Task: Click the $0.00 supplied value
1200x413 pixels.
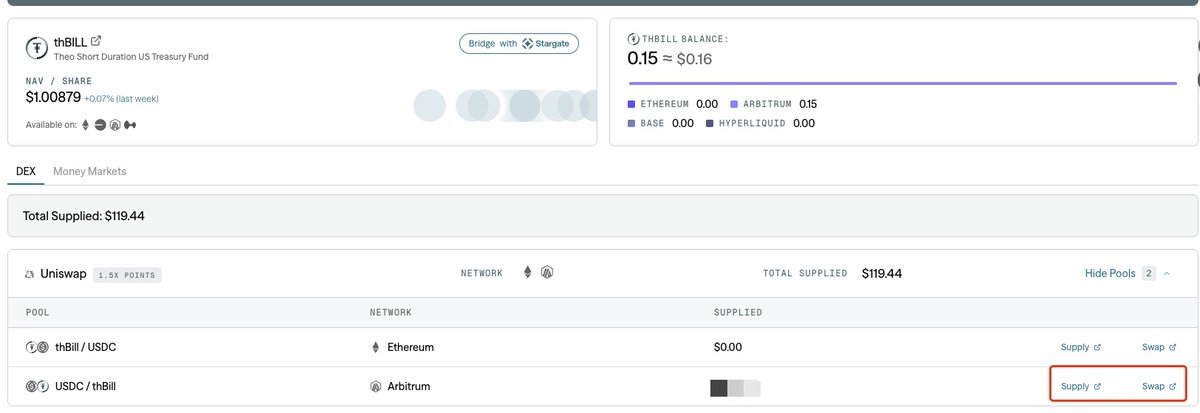Action: pos(727,347)
